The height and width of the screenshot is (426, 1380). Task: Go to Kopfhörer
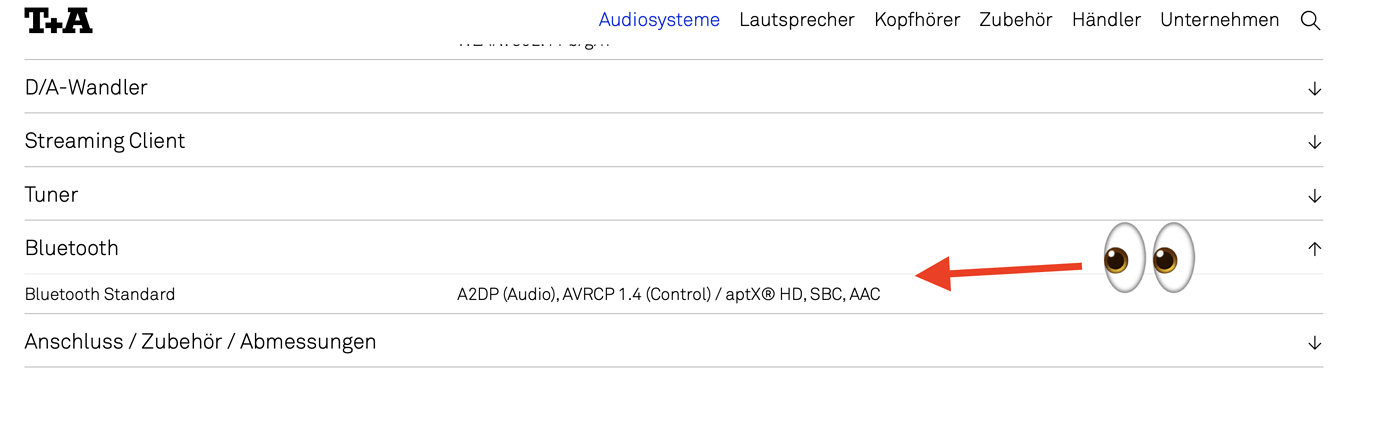[x=917, y=20]
